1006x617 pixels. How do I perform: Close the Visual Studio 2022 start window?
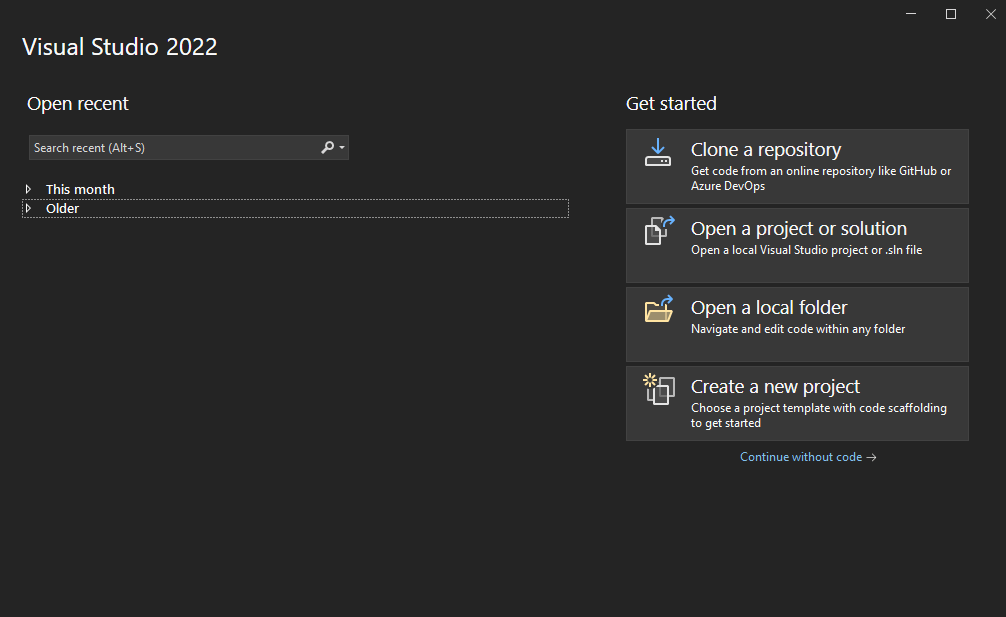tap(990, 13)
